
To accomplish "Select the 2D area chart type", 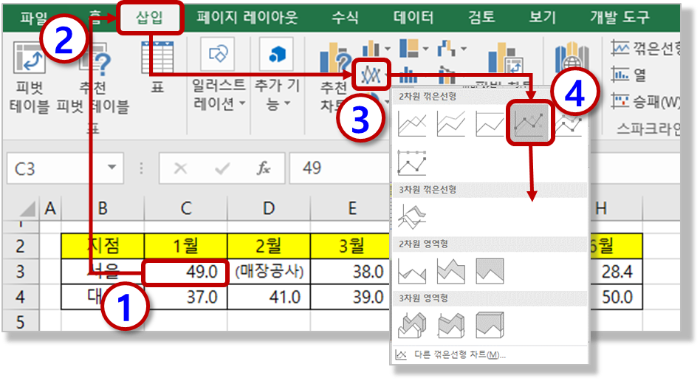I will point(412,271).
